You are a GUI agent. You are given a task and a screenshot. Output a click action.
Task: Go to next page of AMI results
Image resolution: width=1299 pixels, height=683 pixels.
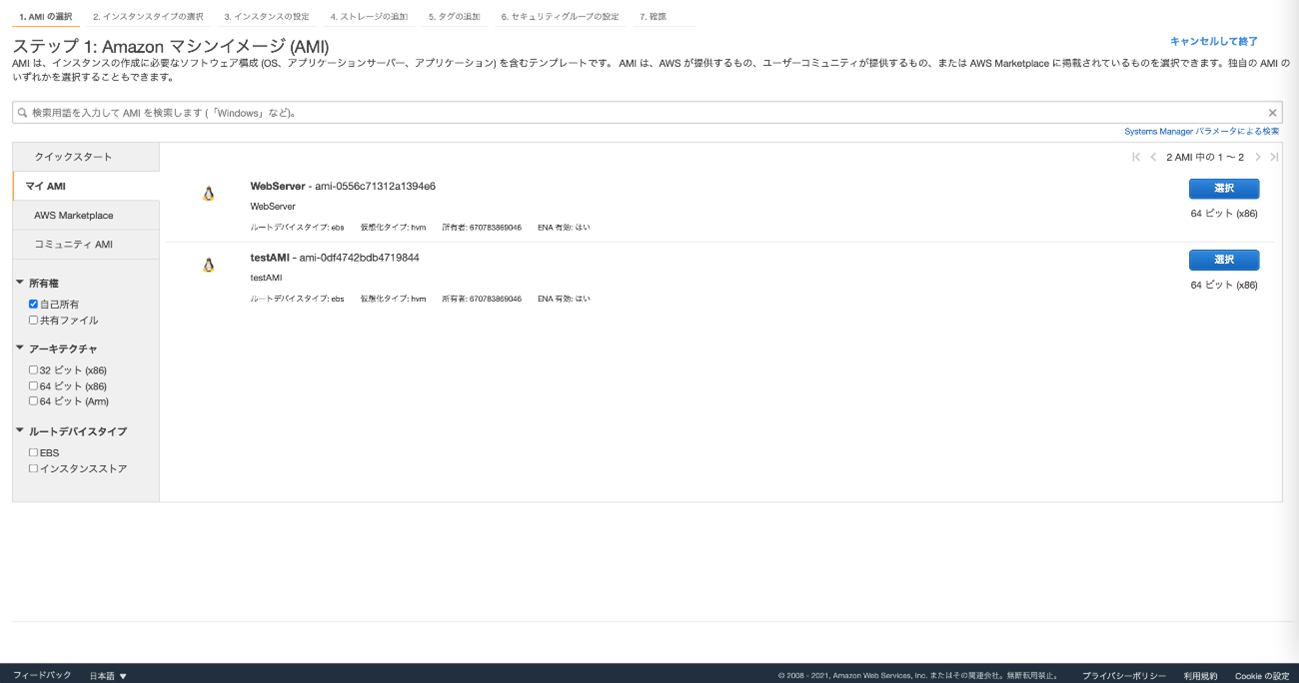(x=1258, y=157)
